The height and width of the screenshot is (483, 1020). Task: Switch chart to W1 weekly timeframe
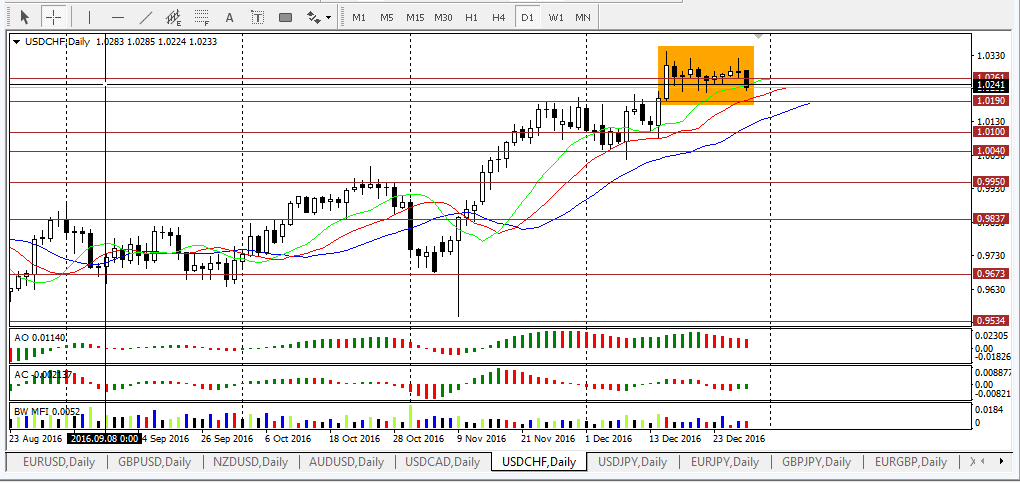pos(556,18)
